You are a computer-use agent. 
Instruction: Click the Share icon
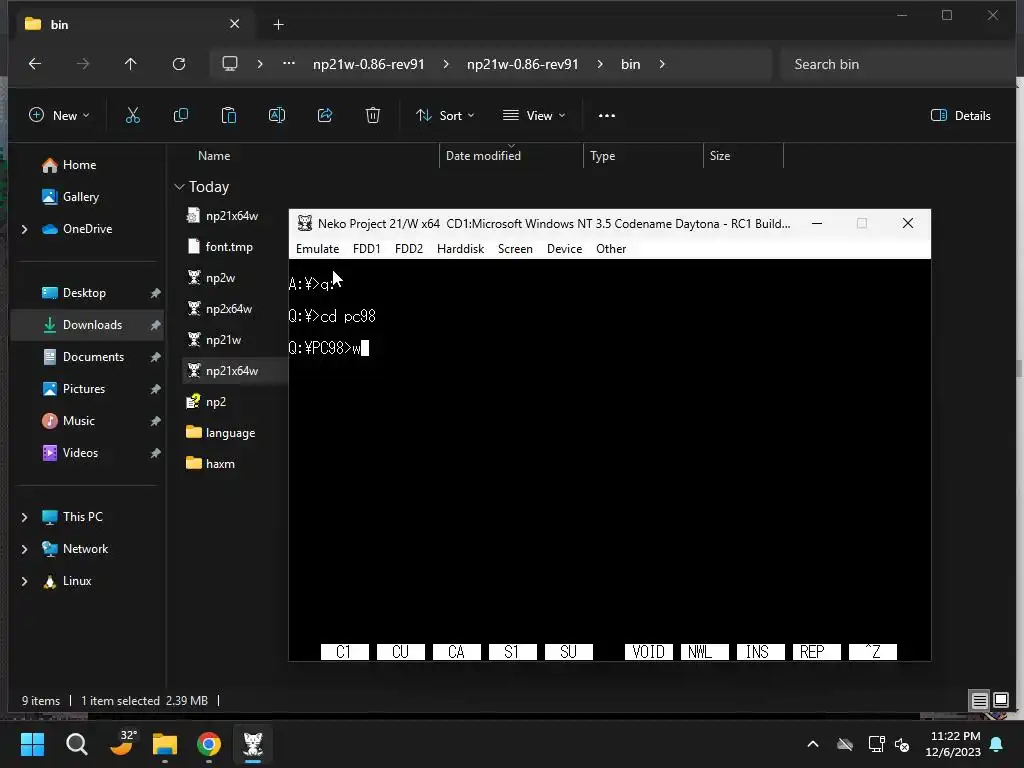point(325,116)
